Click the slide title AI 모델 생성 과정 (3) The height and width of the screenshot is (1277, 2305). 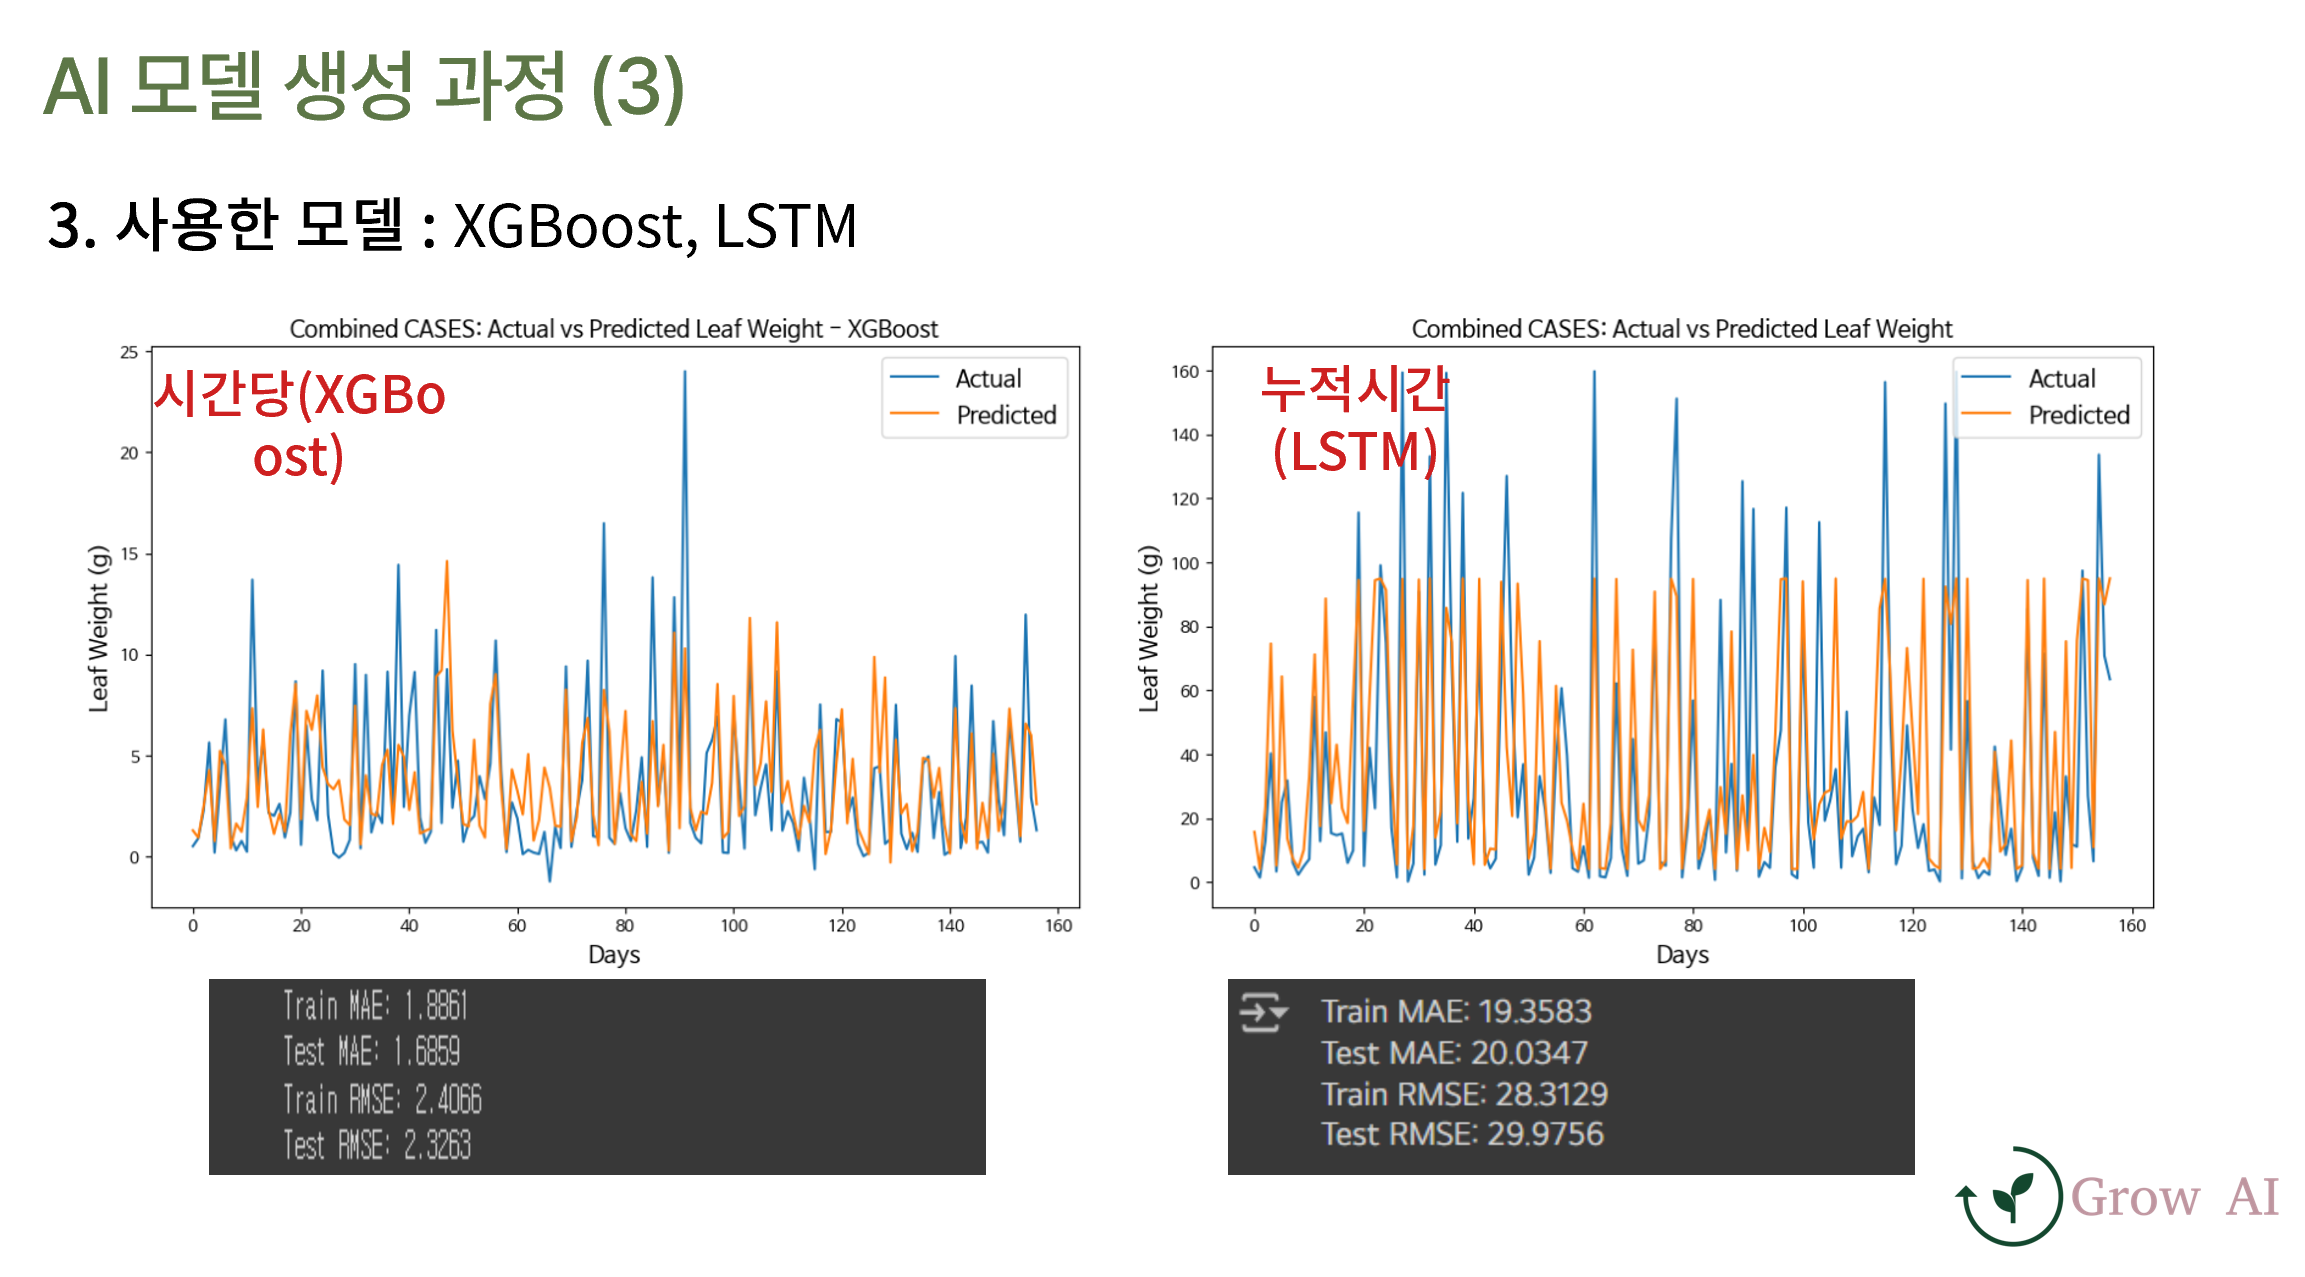[x=364, y=88]
